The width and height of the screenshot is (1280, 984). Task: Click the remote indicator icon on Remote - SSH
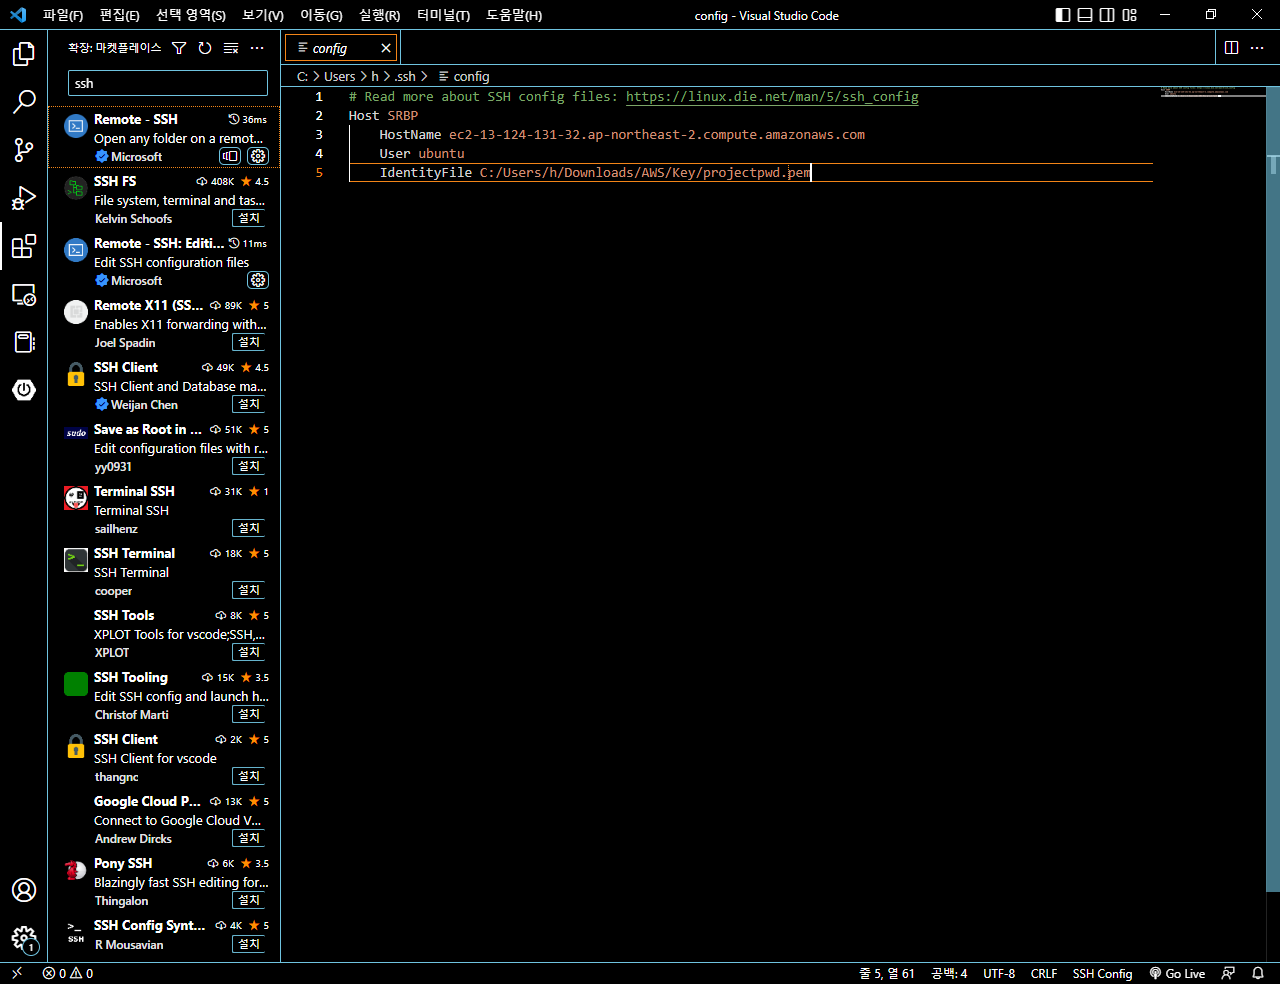click(230, 156)
